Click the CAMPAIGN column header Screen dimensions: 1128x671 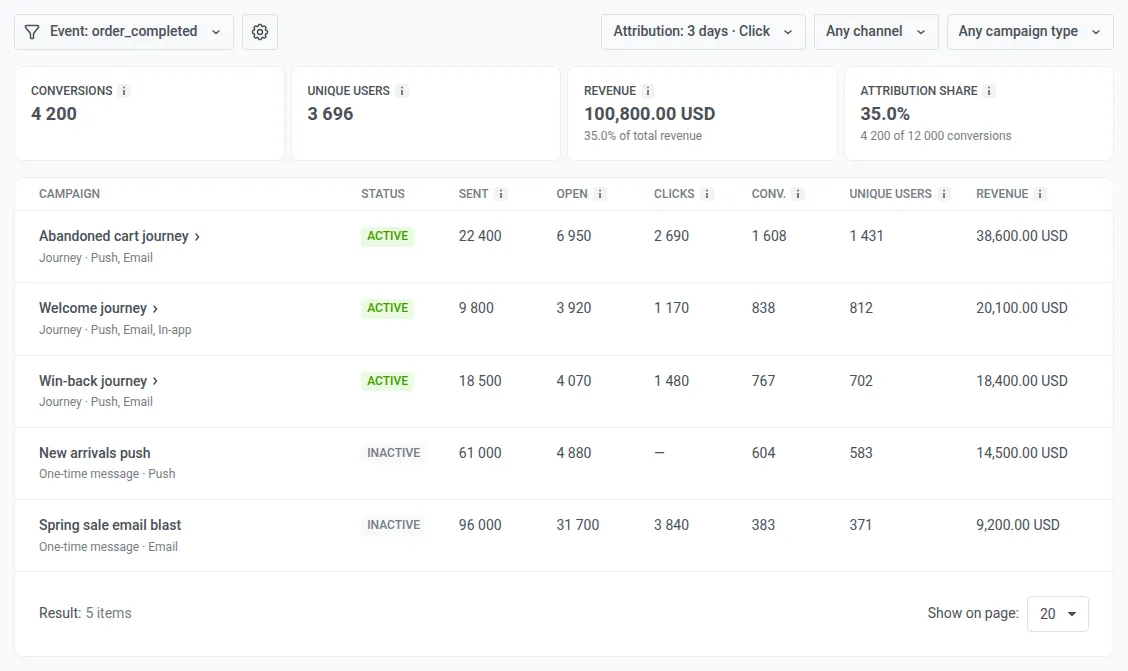69,193
